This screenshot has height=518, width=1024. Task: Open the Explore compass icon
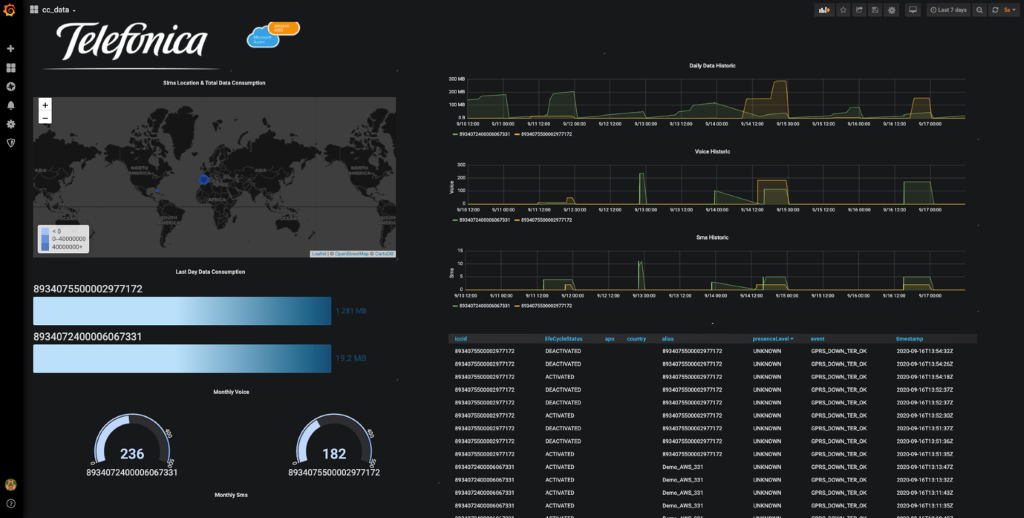coord(11,86)
